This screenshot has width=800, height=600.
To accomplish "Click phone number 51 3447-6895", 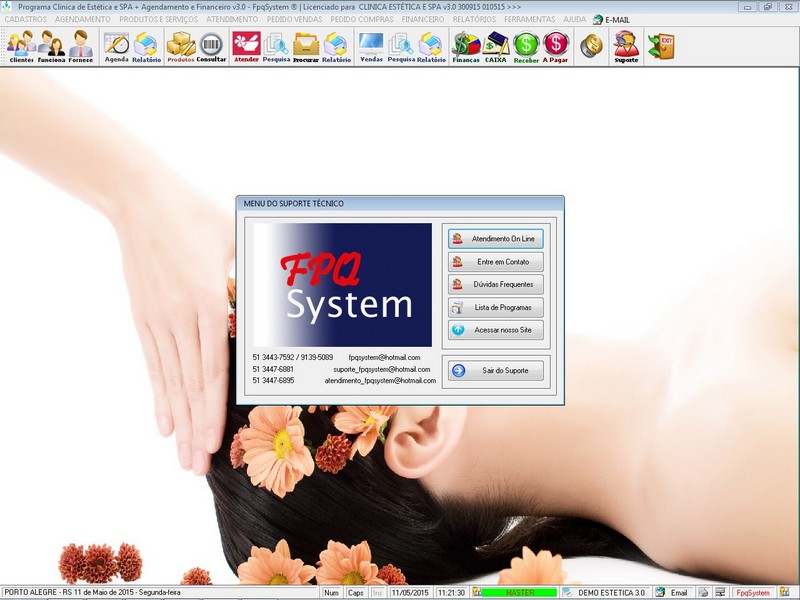I will (x=273, y=381).
